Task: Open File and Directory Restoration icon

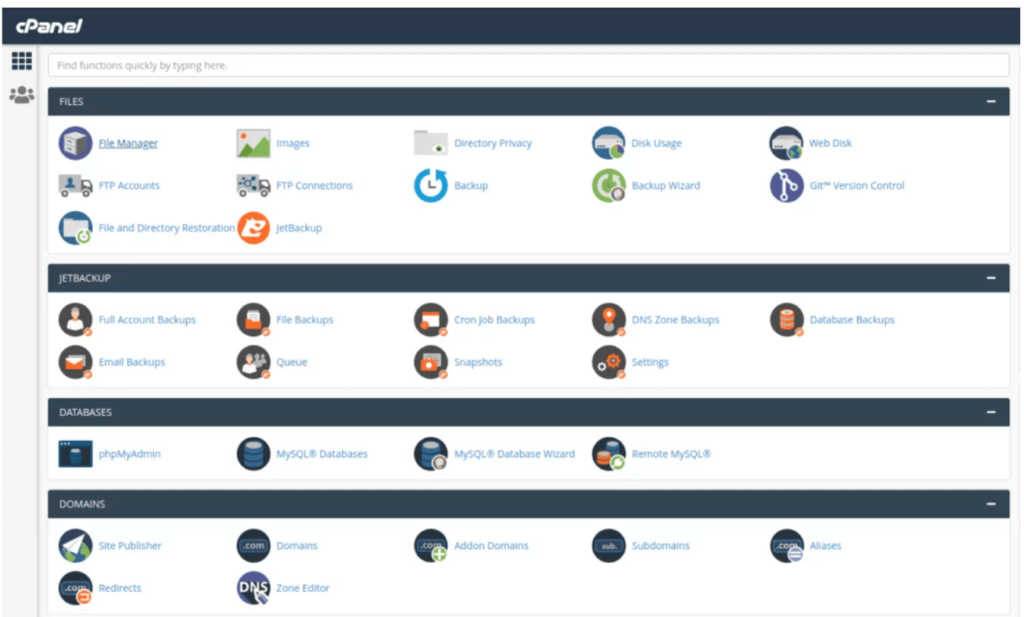Action: pyautogui.click(x=75, y=228)
